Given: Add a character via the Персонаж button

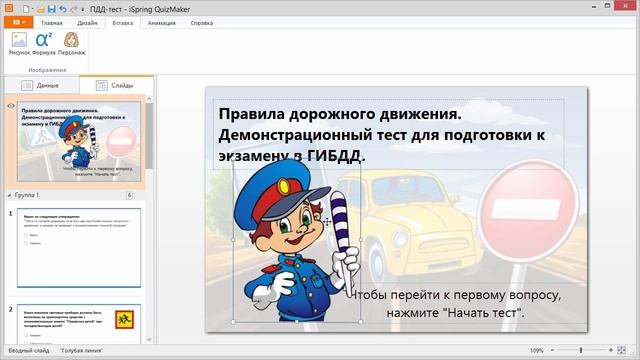Looking at the screenshot, I should click(x=71, y=44).
